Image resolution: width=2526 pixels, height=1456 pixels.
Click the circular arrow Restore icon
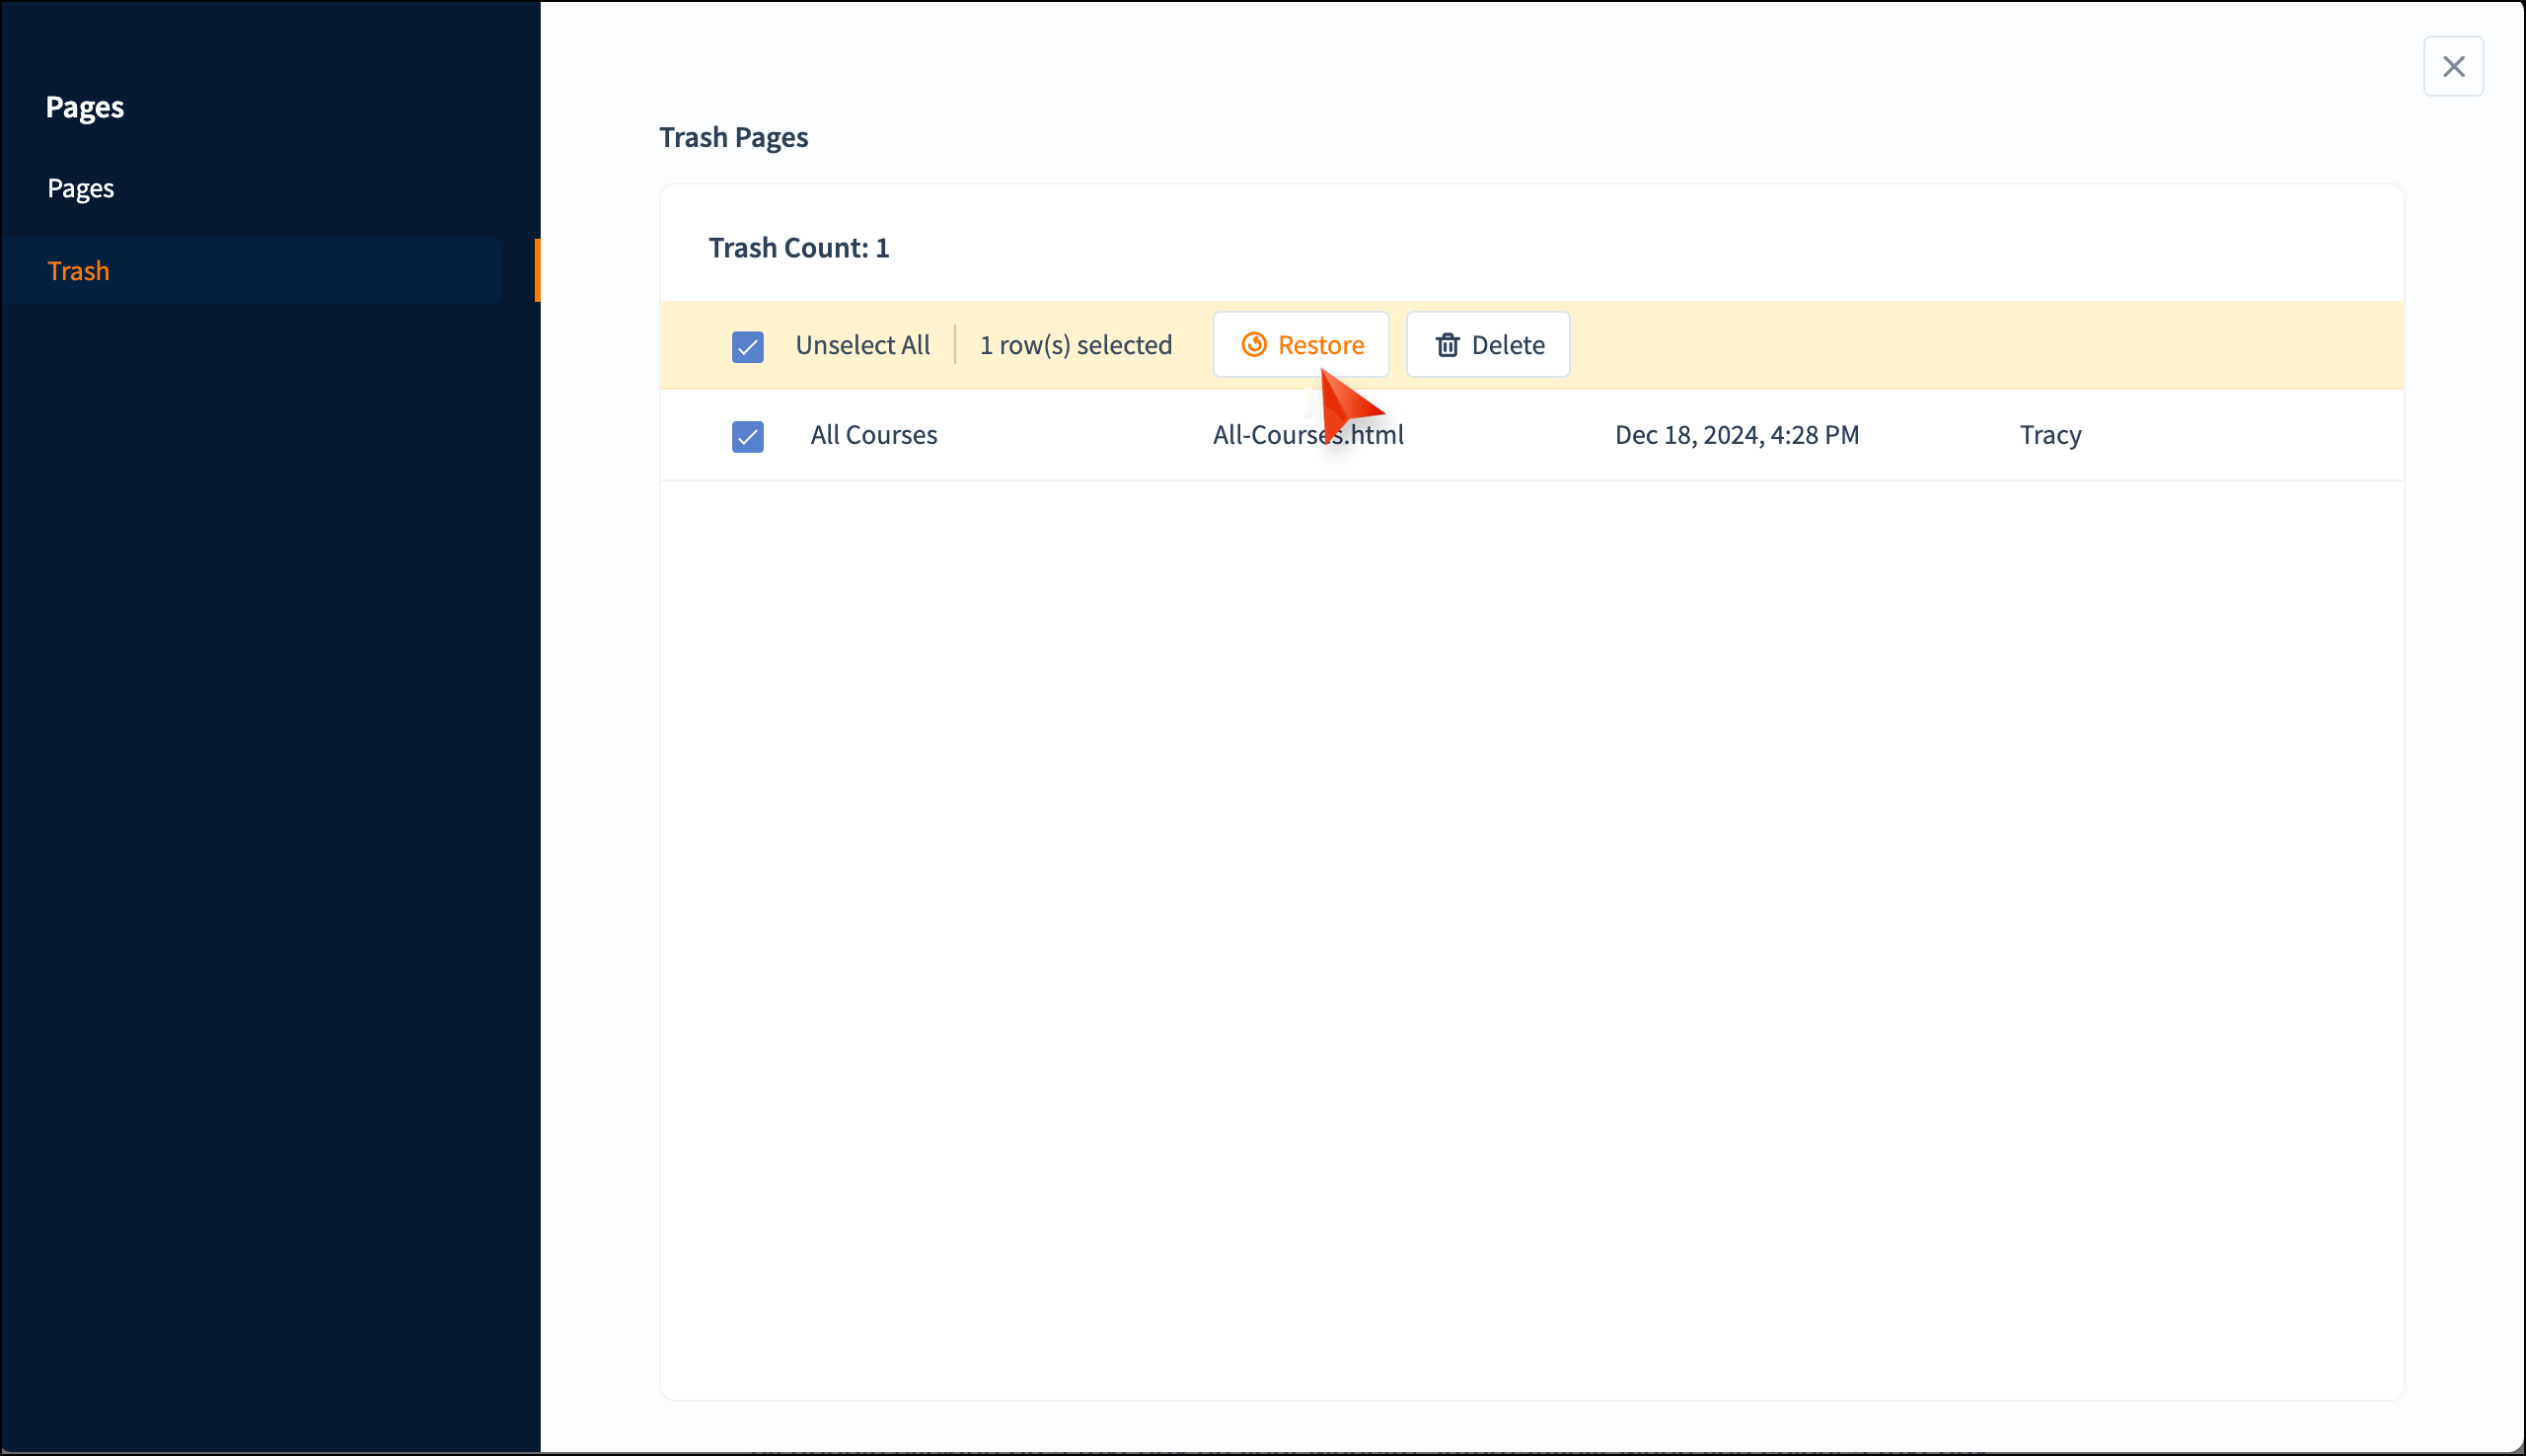click(x=1253, y=345)
